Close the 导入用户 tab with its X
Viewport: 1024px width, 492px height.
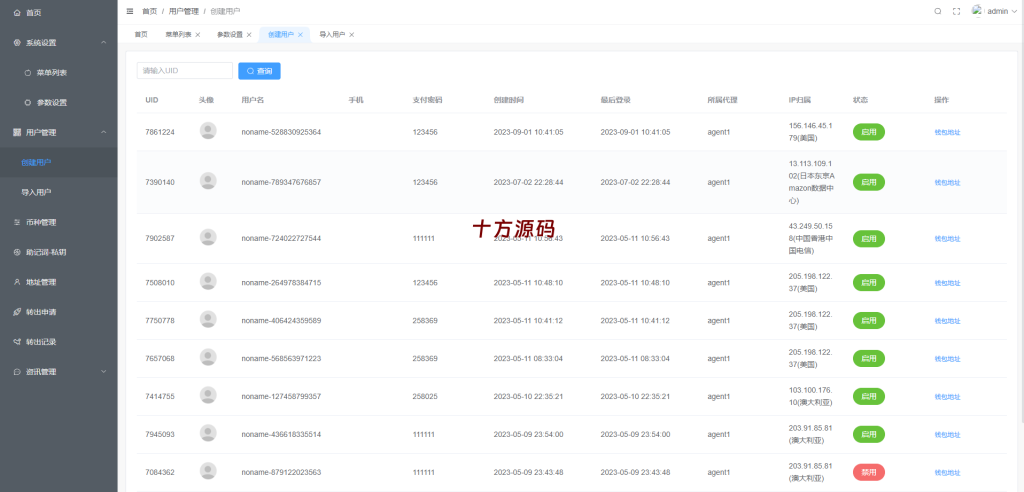coord(351,35)
